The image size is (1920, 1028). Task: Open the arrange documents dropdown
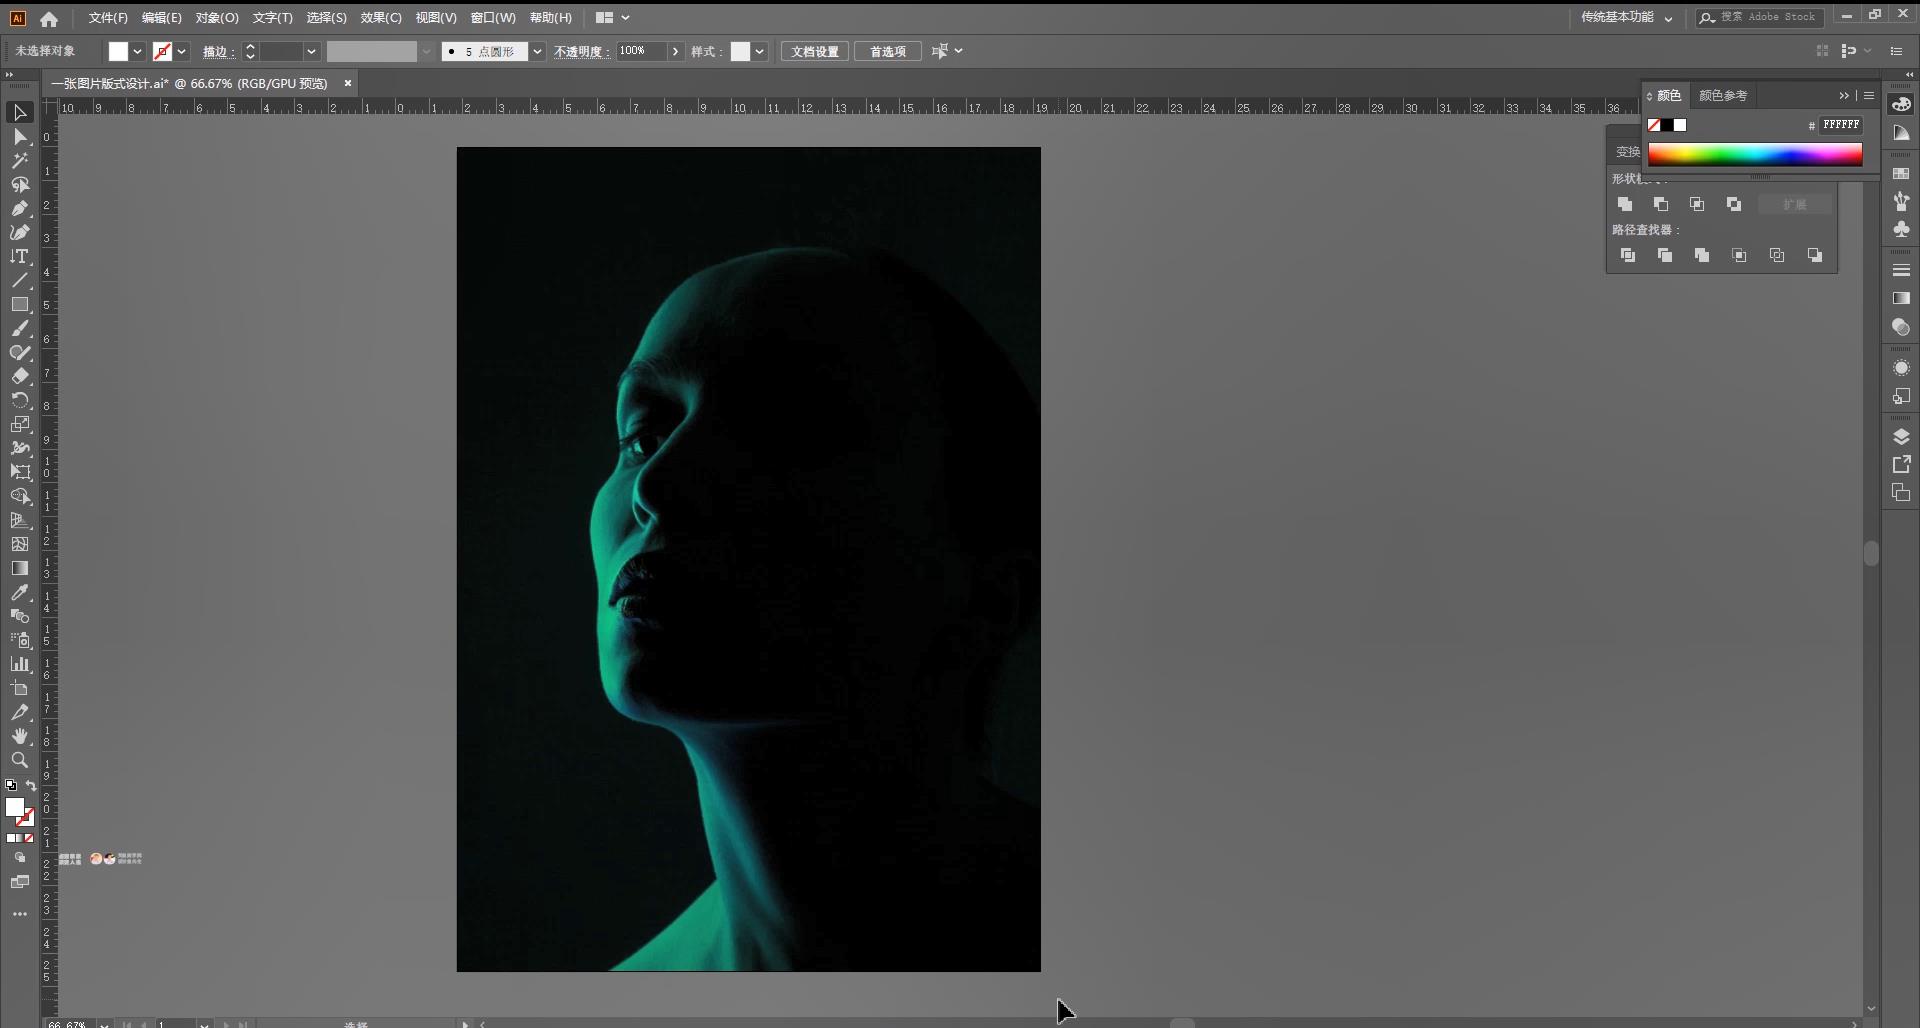click(612, 18)
